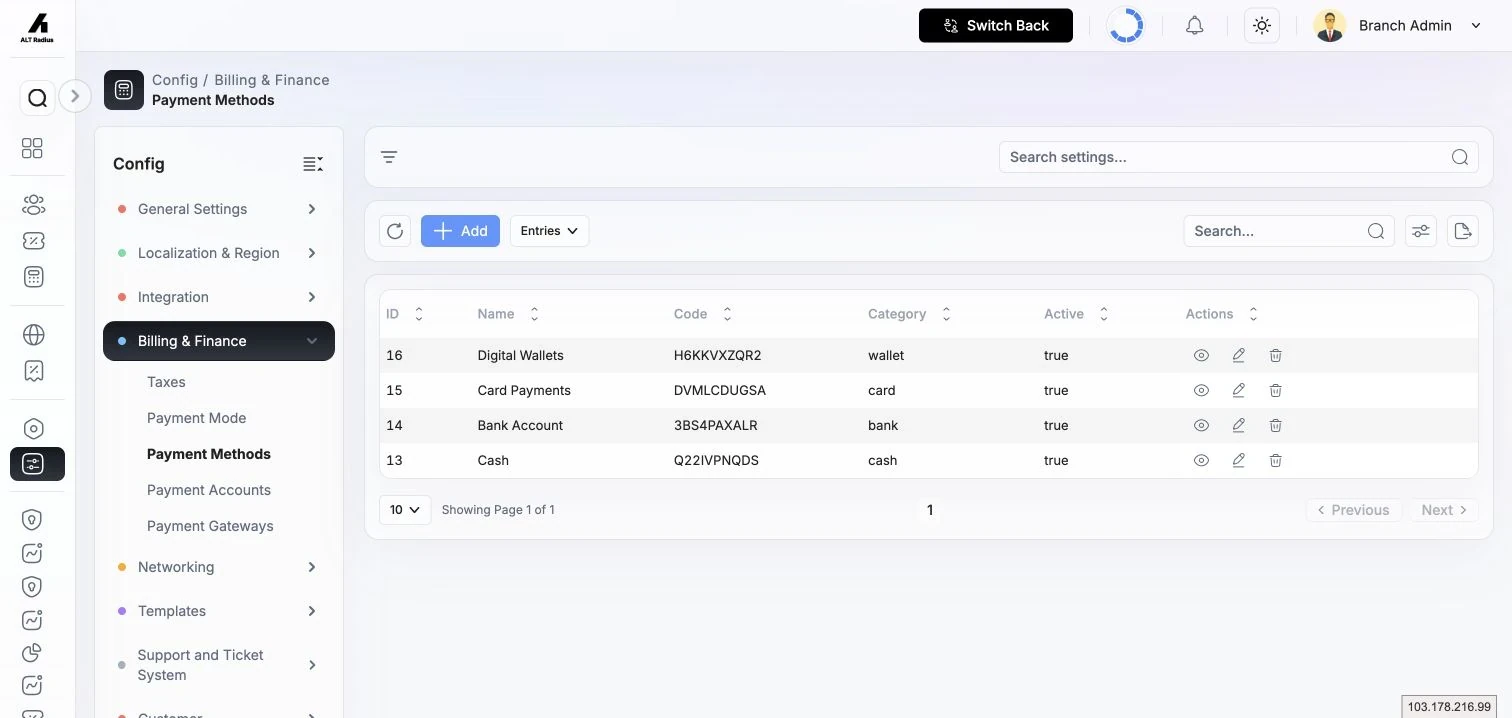Click the circular loading progress indicator
1512x718 pixels.
pos(1126,26)
